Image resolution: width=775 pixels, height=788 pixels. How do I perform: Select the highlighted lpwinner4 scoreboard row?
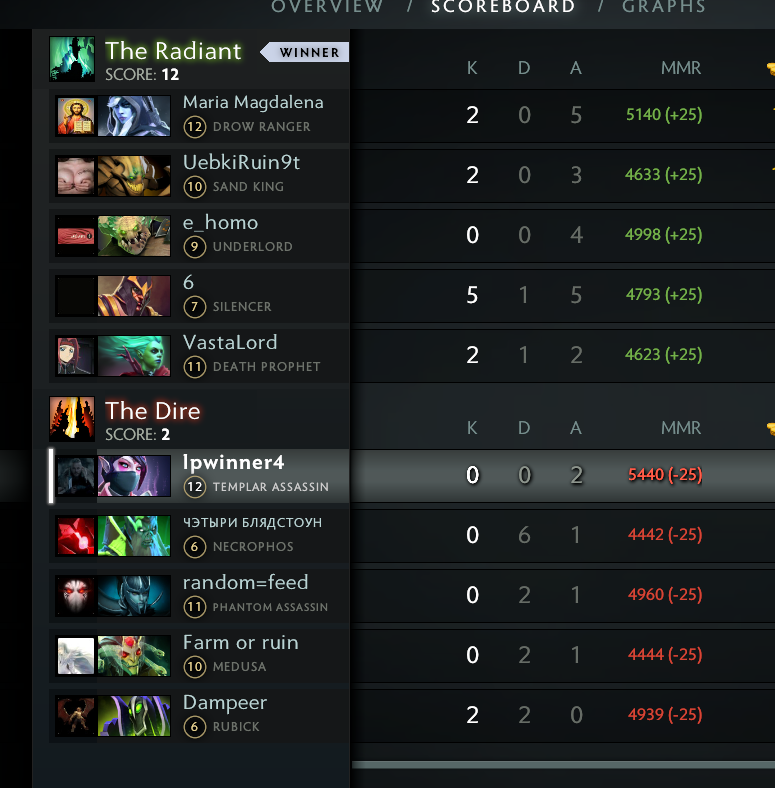point(411,476)
